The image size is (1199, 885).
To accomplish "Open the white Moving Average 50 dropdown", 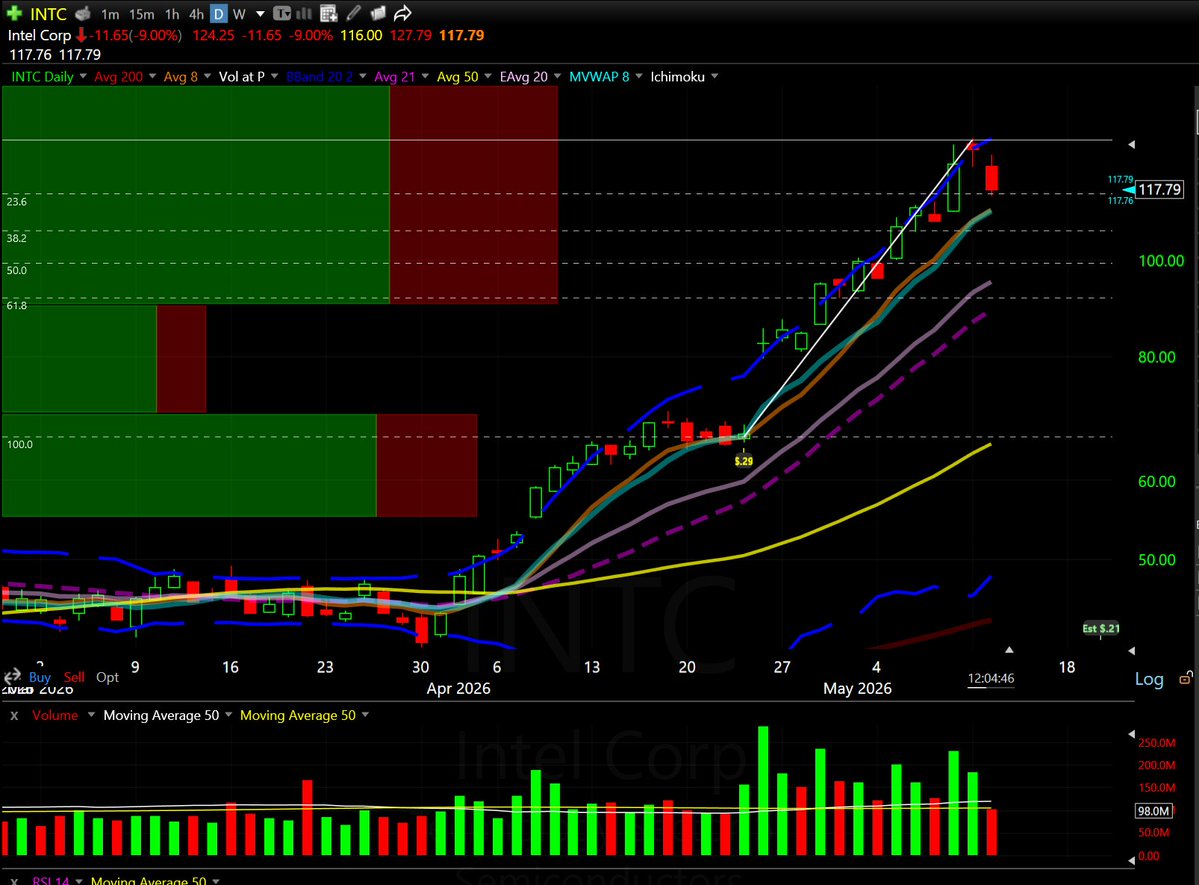I will (229, 715).
